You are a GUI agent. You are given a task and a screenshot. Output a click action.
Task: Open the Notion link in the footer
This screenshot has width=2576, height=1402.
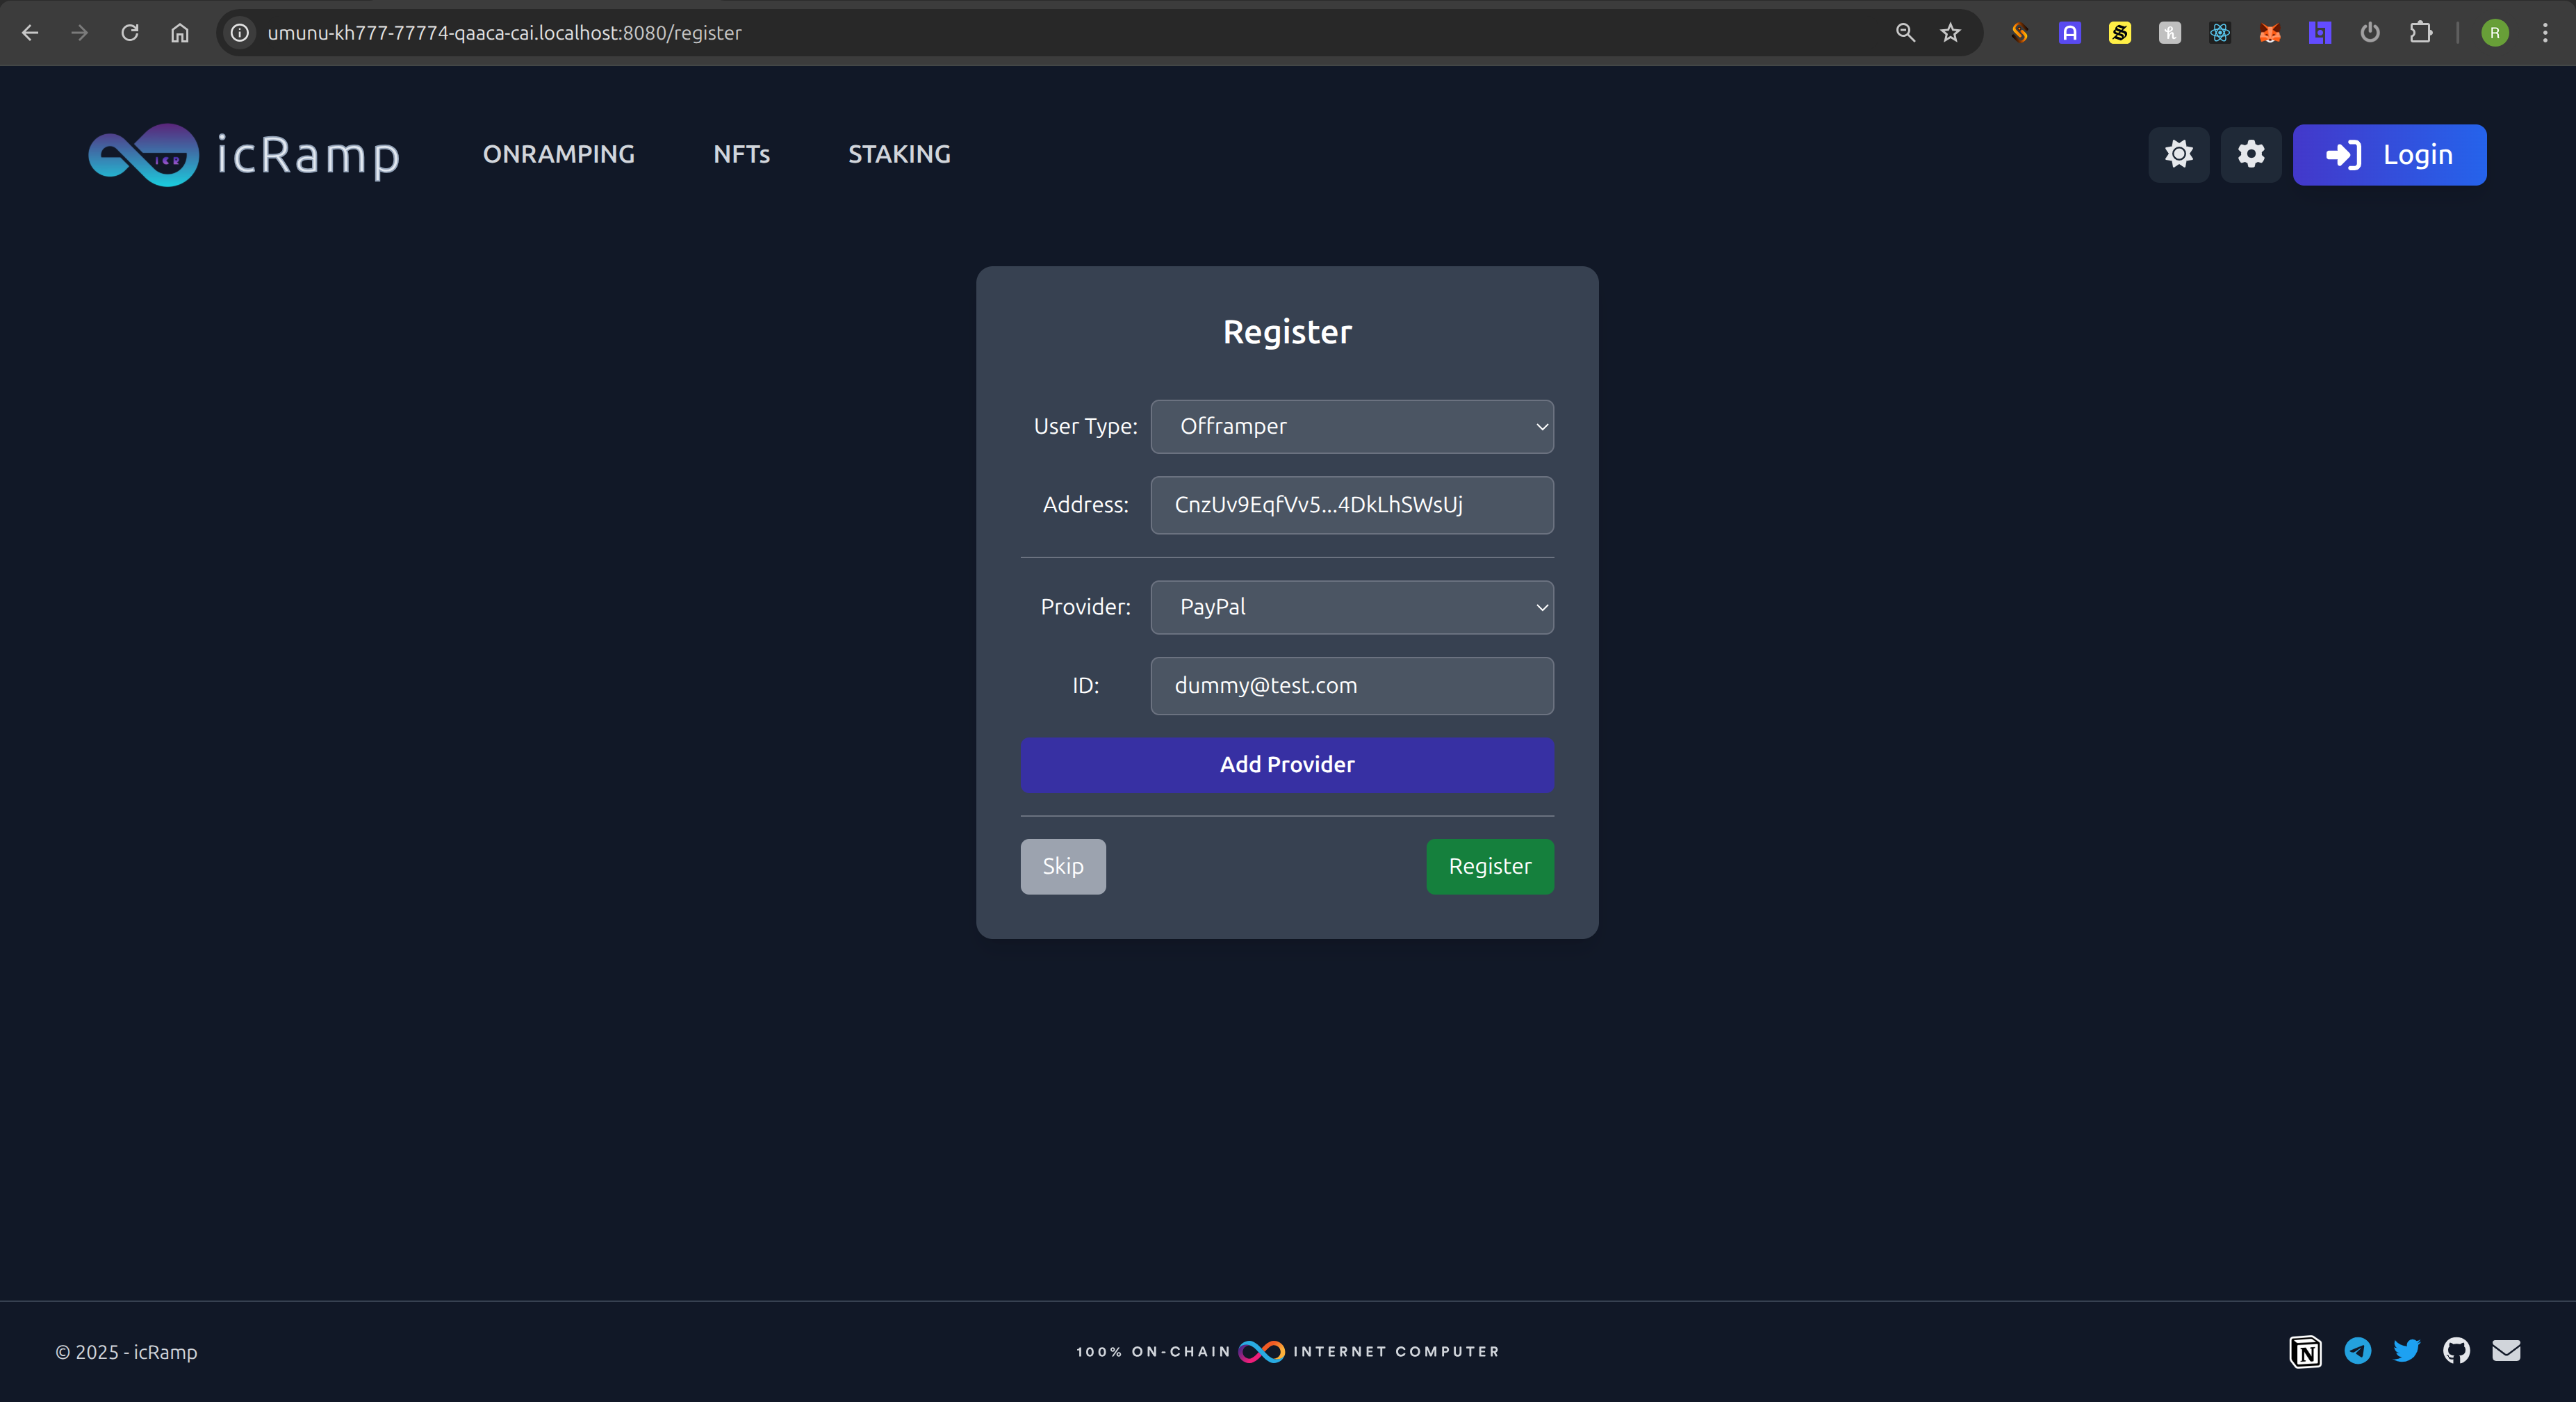point(2305,1351)
